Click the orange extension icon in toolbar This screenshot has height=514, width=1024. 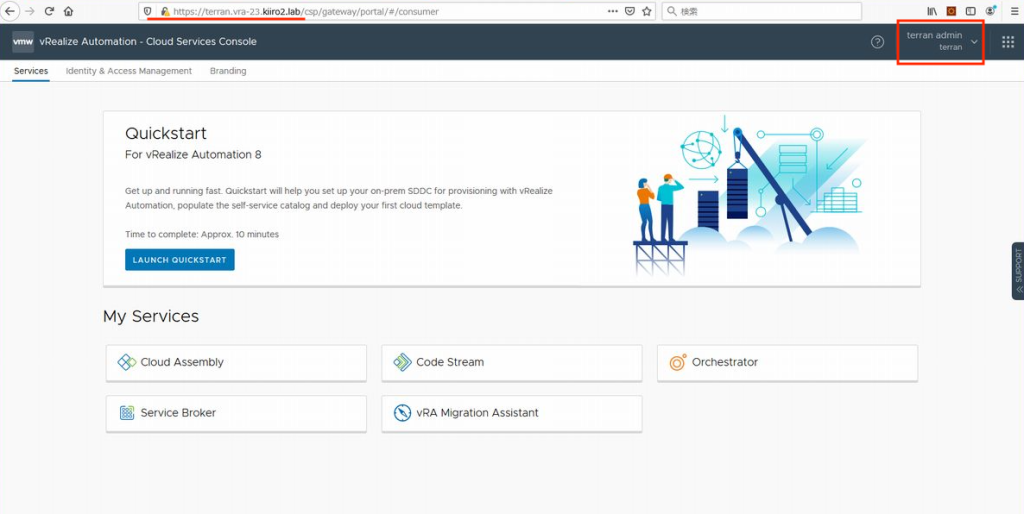pos(952,11)
